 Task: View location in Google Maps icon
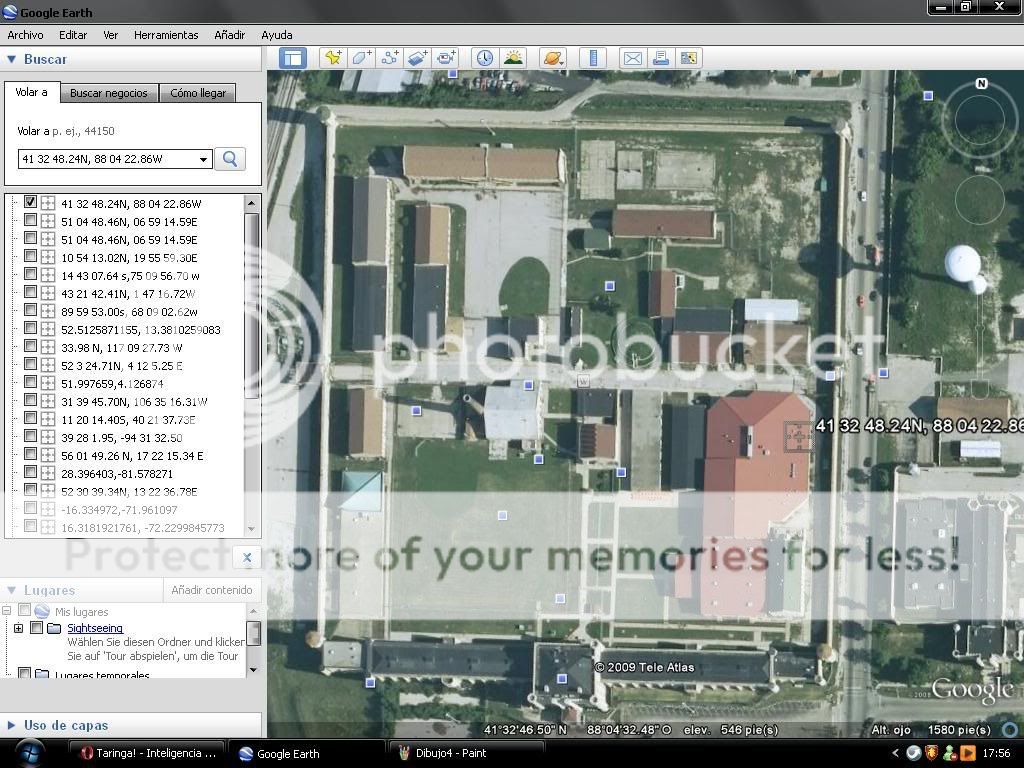[x=688, y=58]
